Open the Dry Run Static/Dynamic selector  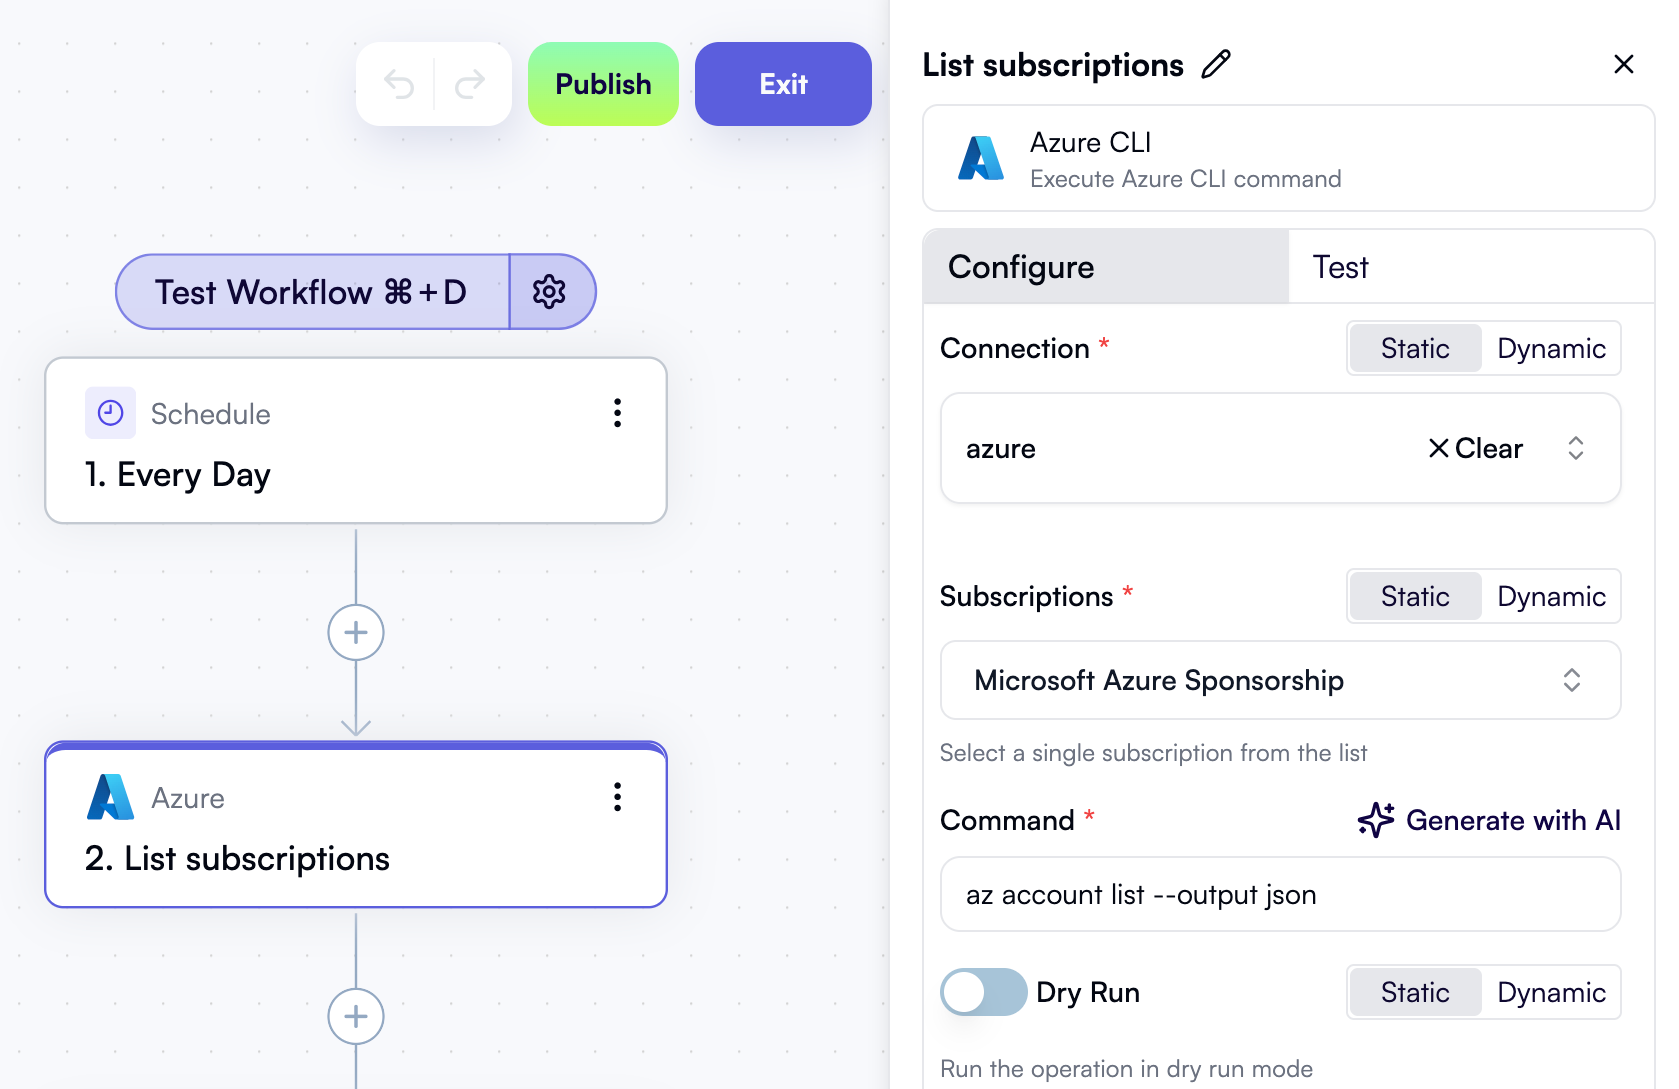tap(1483, 992)
